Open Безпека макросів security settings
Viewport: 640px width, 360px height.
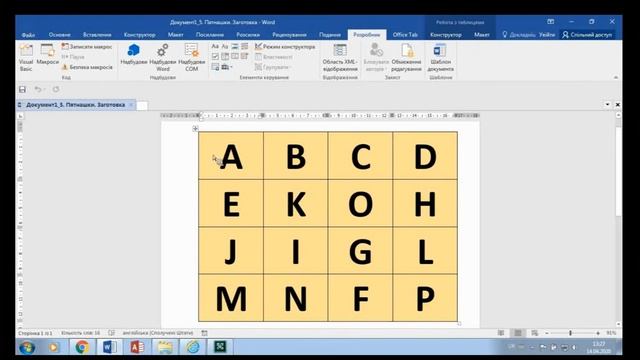tap(87, 67)
